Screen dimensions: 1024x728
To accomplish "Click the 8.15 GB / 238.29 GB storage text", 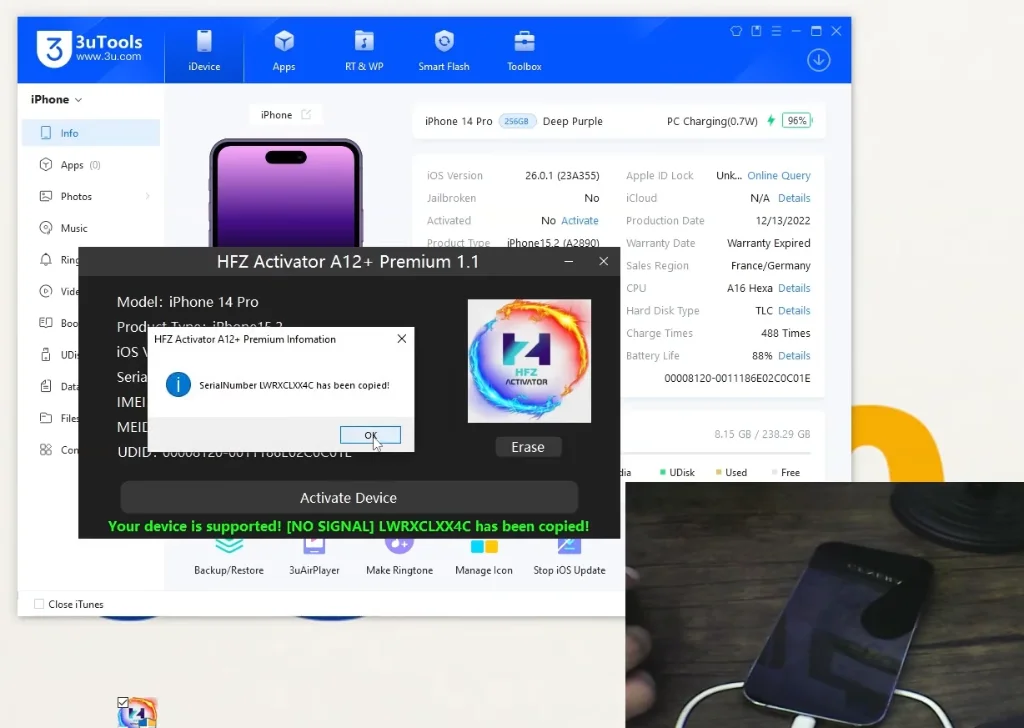I will coord(762,434).
